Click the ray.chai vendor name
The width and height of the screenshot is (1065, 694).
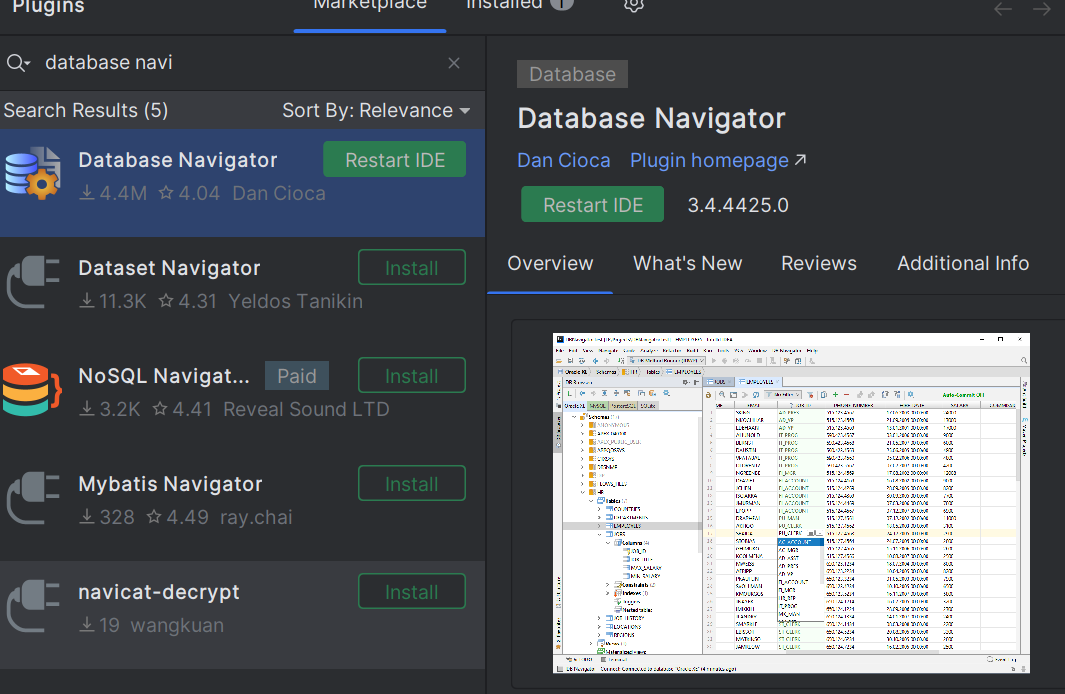[x=256, y=517]
